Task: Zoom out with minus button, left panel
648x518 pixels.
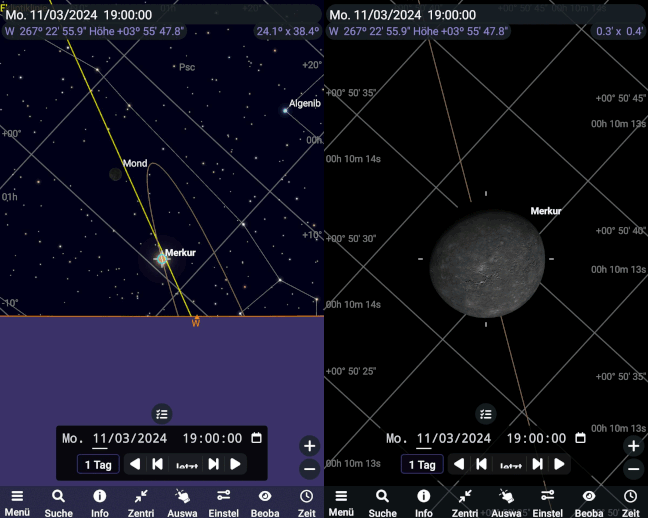Action: [310, 469]
